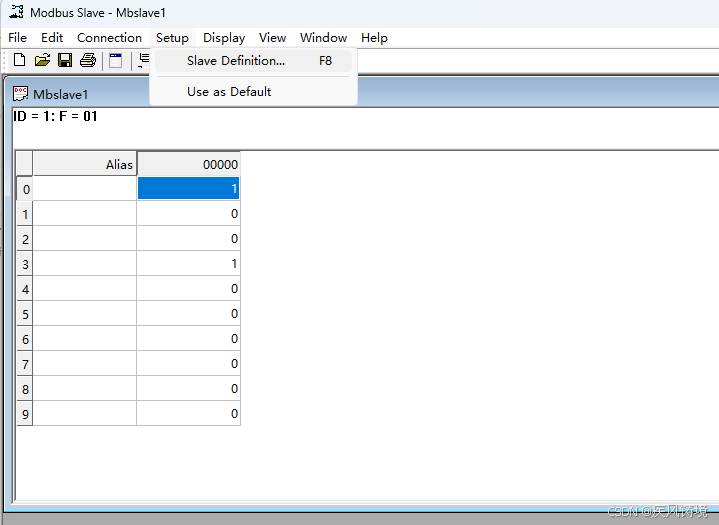The image size is (719, 525).
Task: Select the highlighted value cell in row 0
Action: 188,188
